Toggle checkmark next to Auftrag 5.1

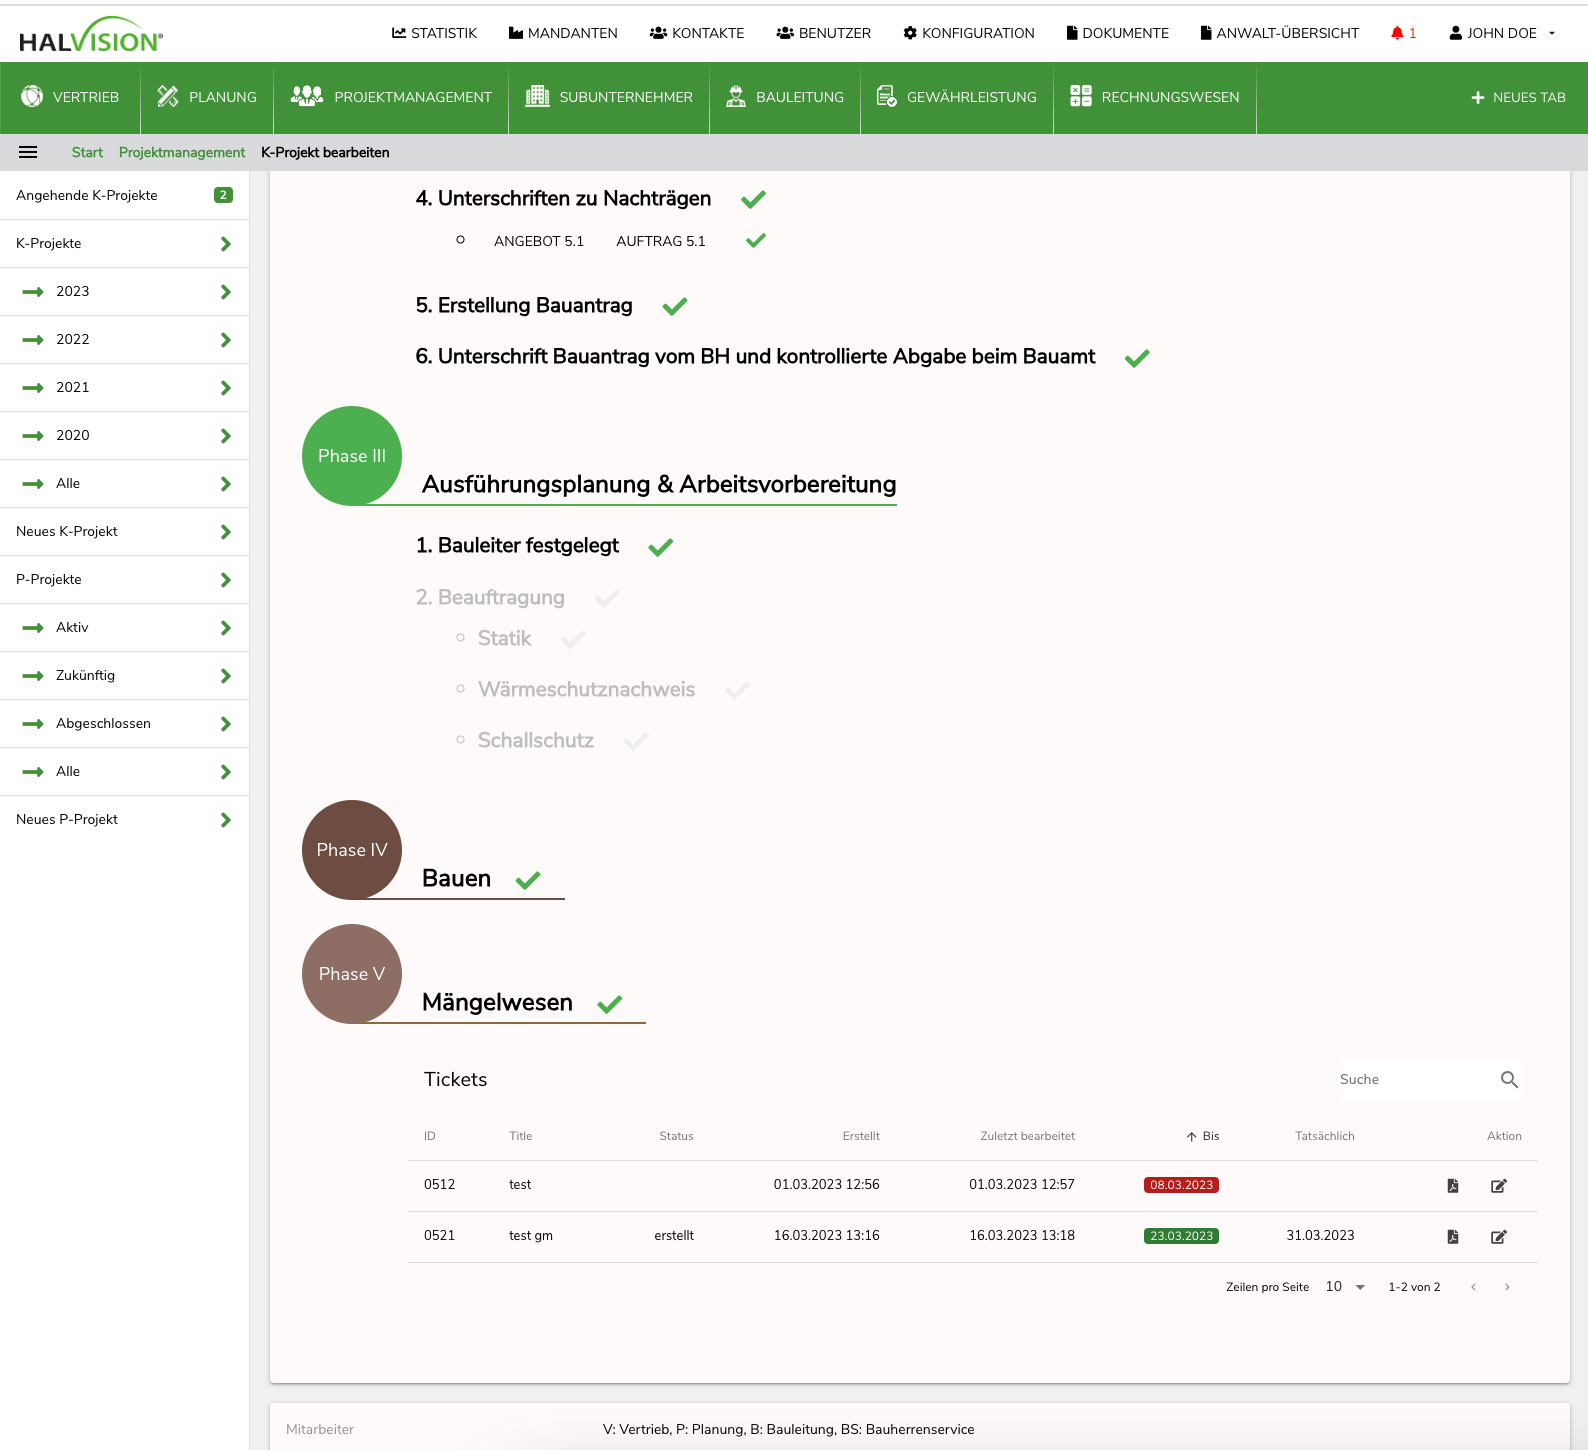(756, 240)
